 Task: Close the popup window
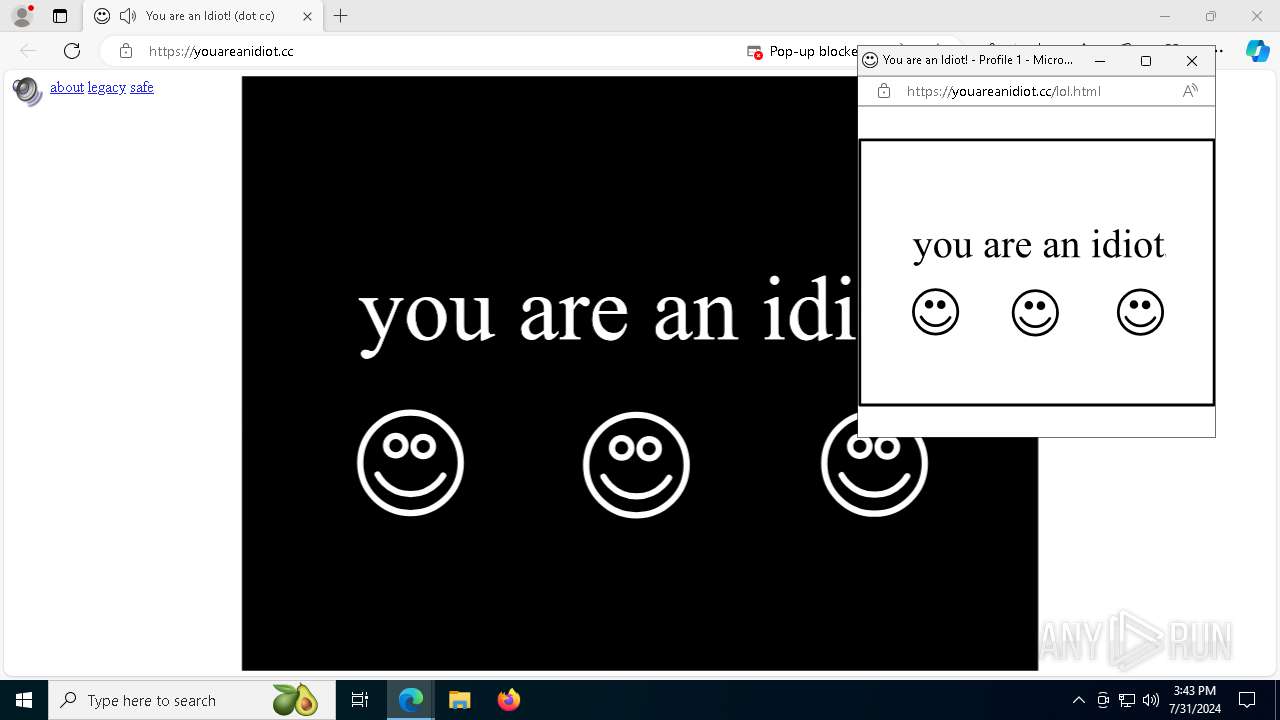click(1192, 61)
